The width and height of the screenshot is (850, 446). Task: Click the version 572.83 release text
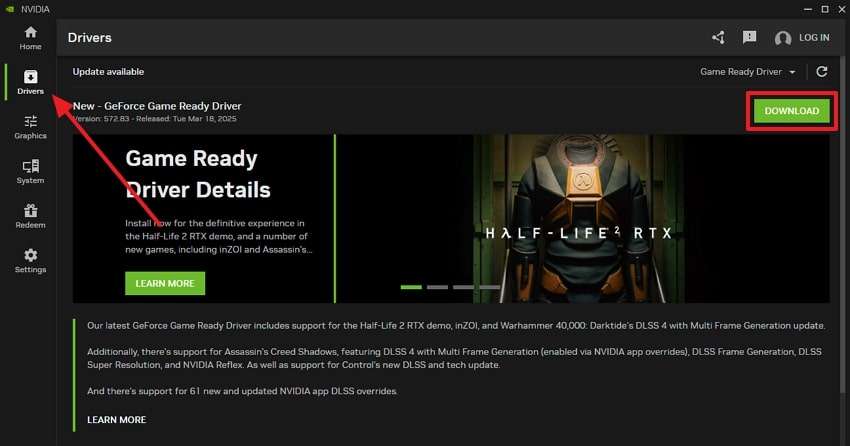[154, 119]
